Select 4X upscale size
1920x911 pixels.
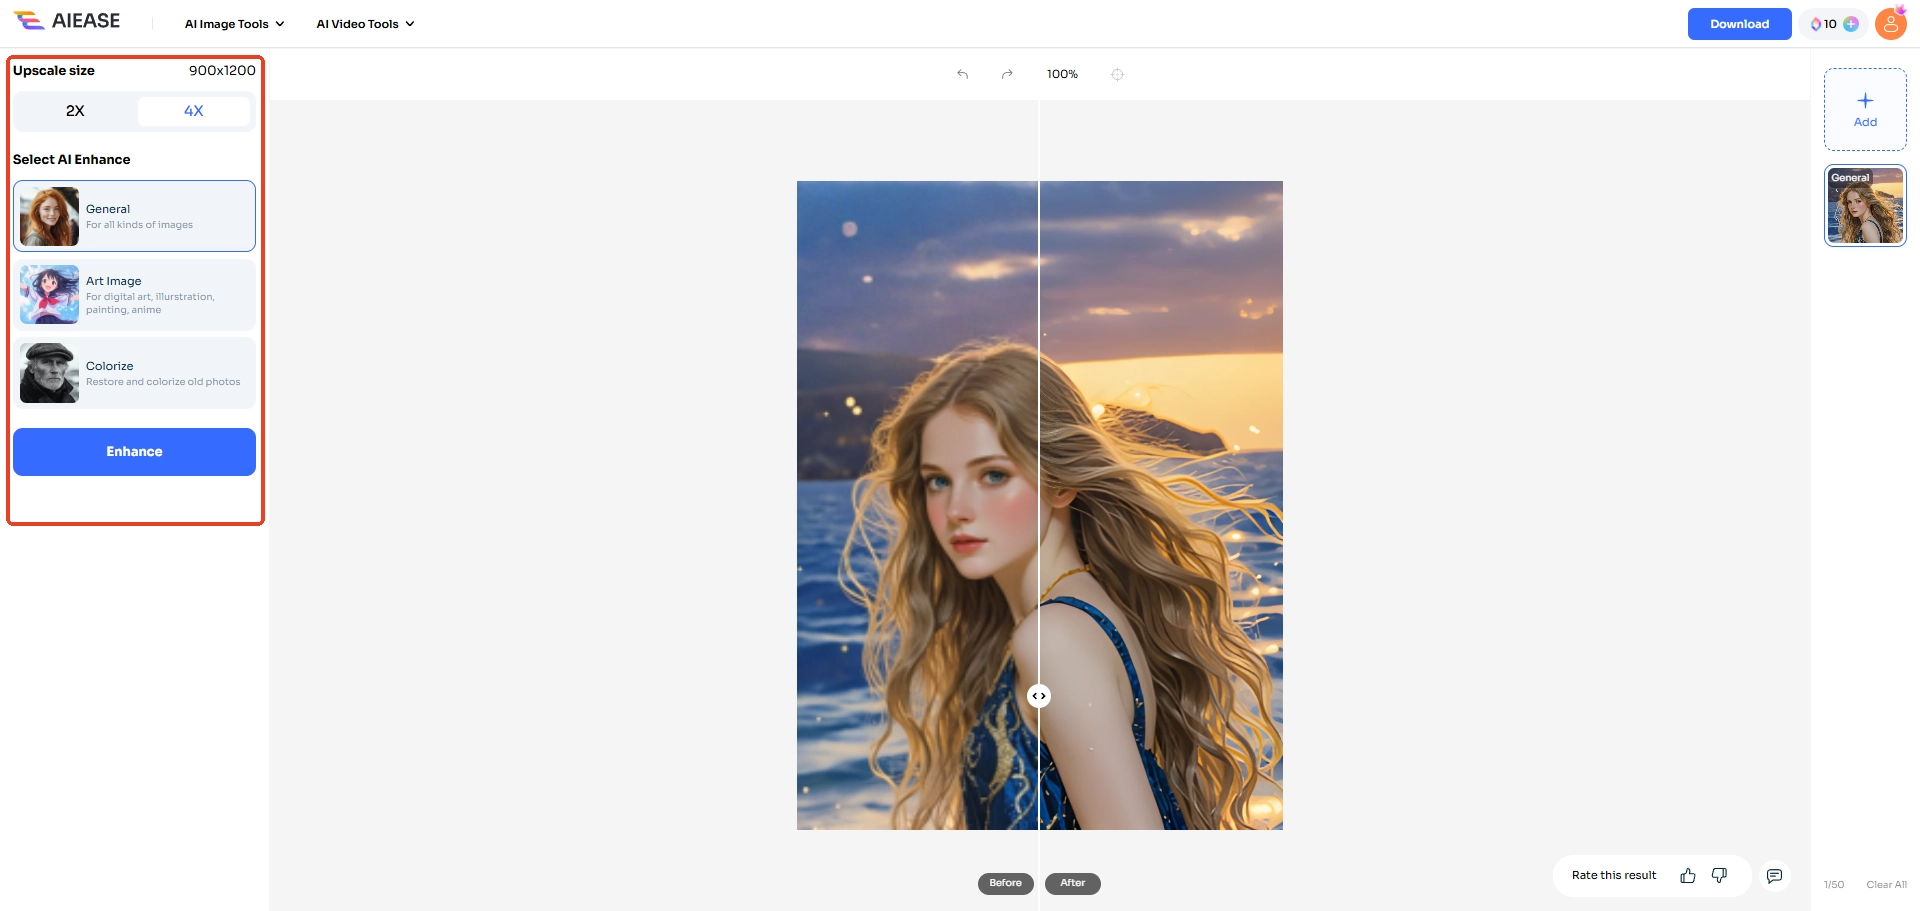[x=193, y=111]
